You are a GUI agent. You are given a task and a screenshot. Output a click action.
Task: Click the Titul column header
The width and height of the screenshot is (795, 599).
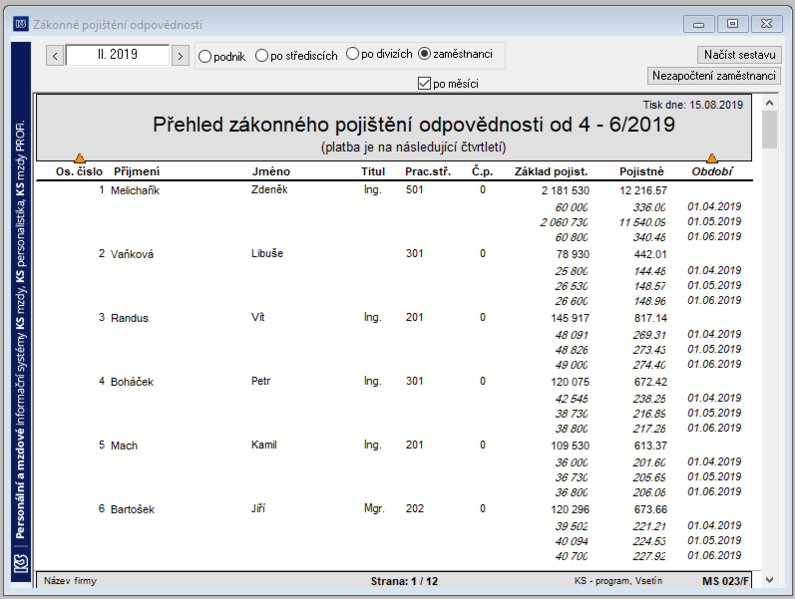coord(373,171)
